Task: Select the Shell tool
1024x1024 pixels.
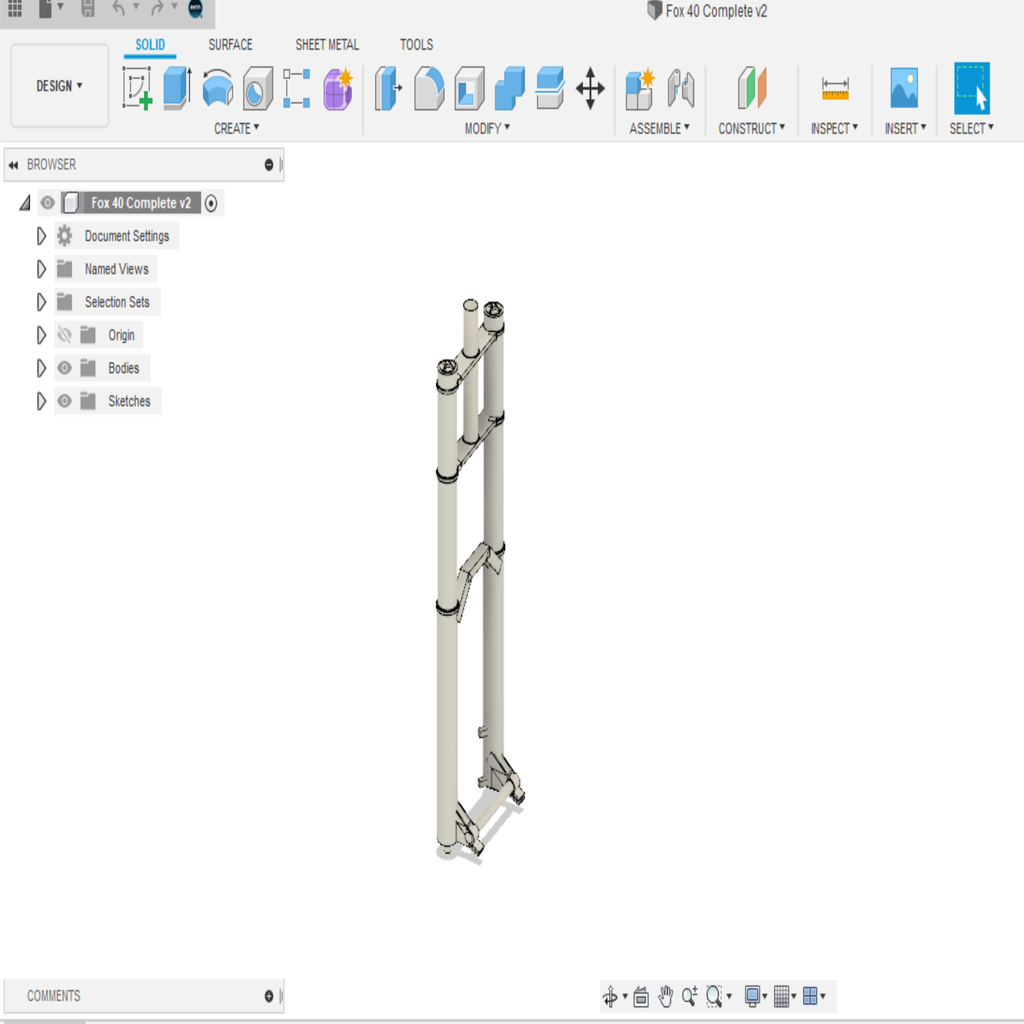Action: point(470,88)
